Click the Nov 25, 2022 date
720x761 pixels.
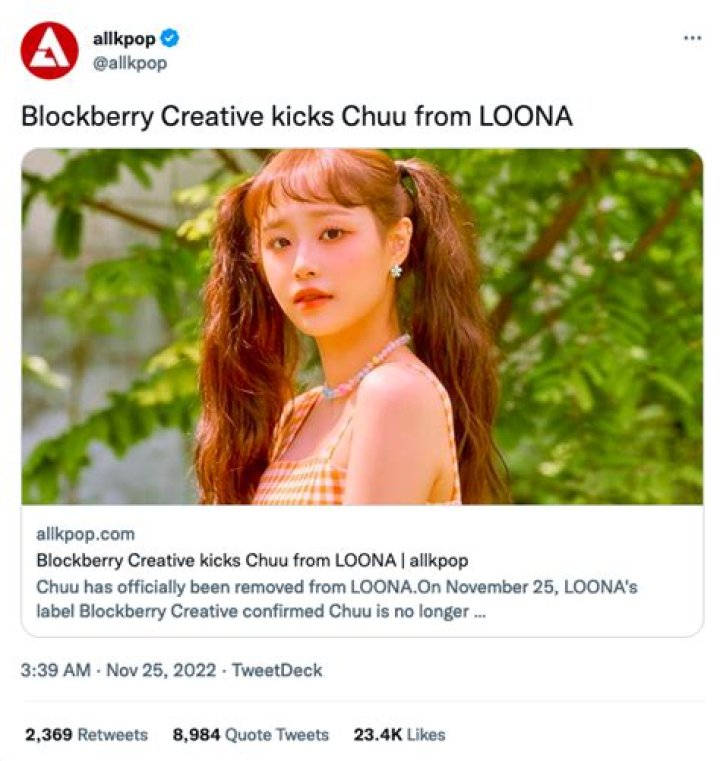click(160, 670)
